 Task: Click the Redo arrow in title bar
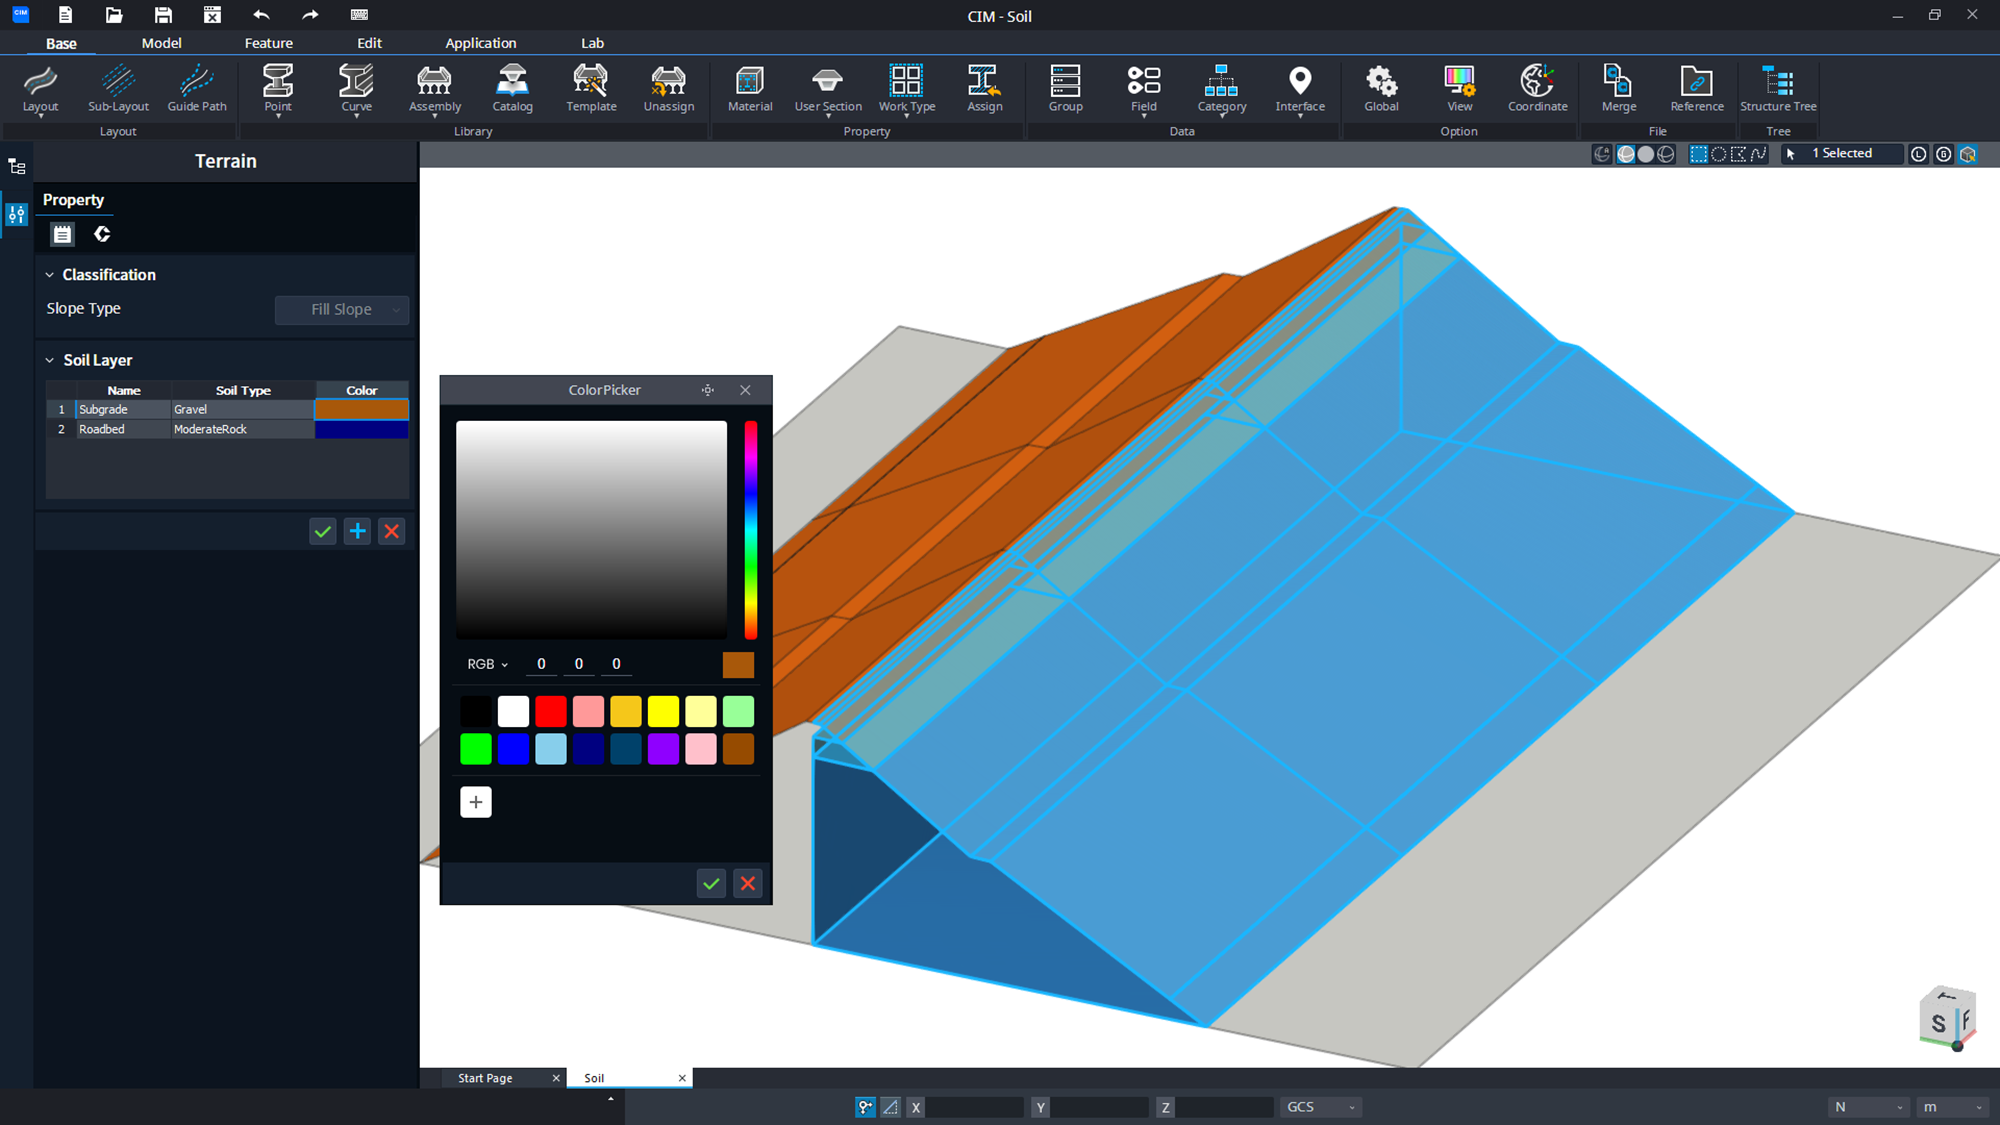click(x=310, y=15)
